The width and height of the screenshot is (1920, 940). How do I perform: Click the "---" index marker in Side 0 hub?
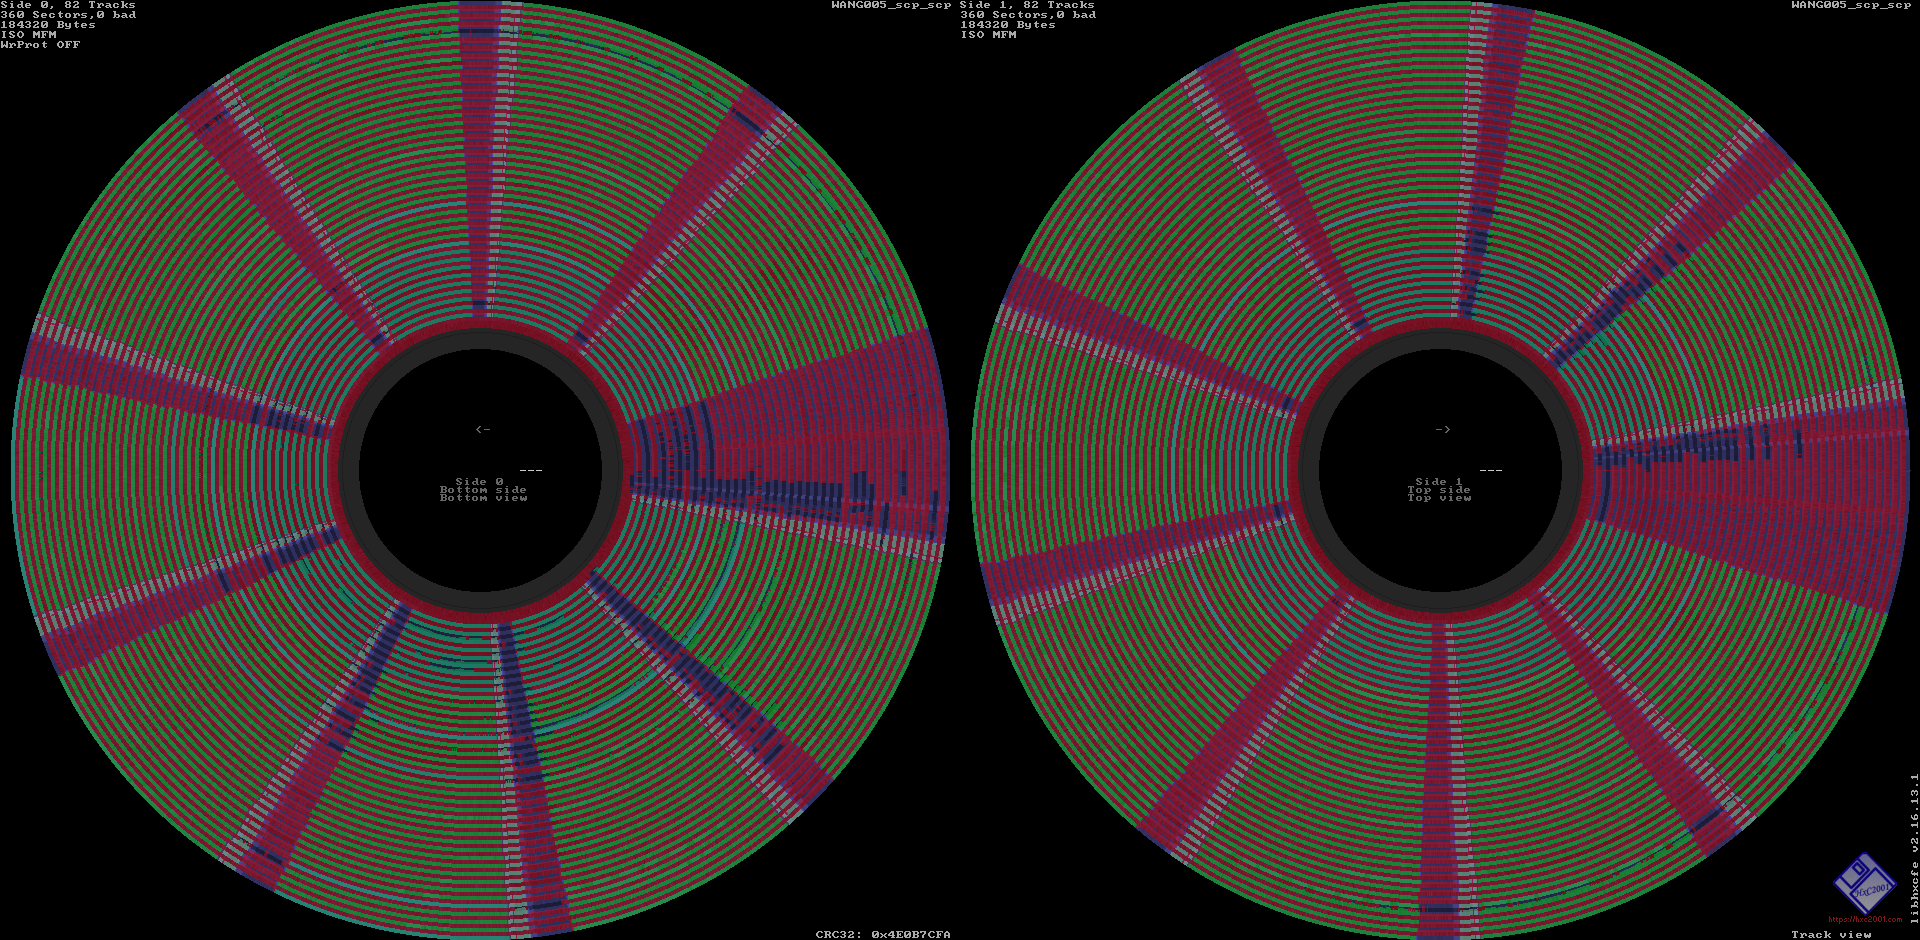pos(531,470)
